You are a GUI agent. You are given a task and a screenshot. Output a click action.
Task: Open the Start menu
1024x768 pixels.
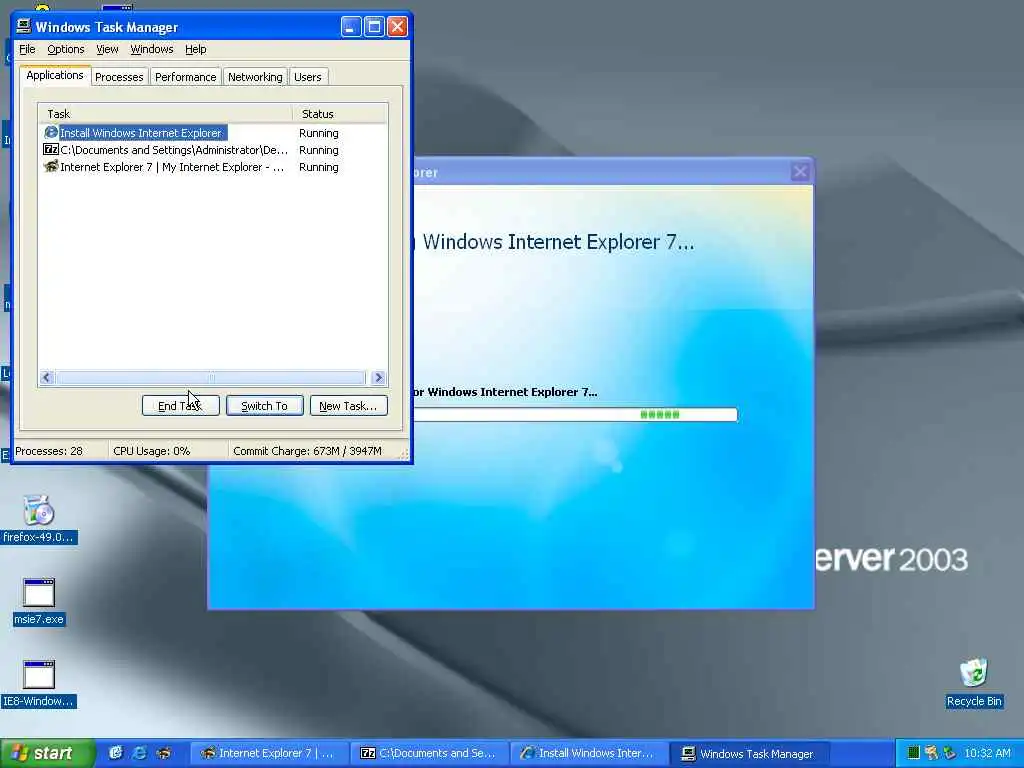pyautogui.click(x=48, y=753)
